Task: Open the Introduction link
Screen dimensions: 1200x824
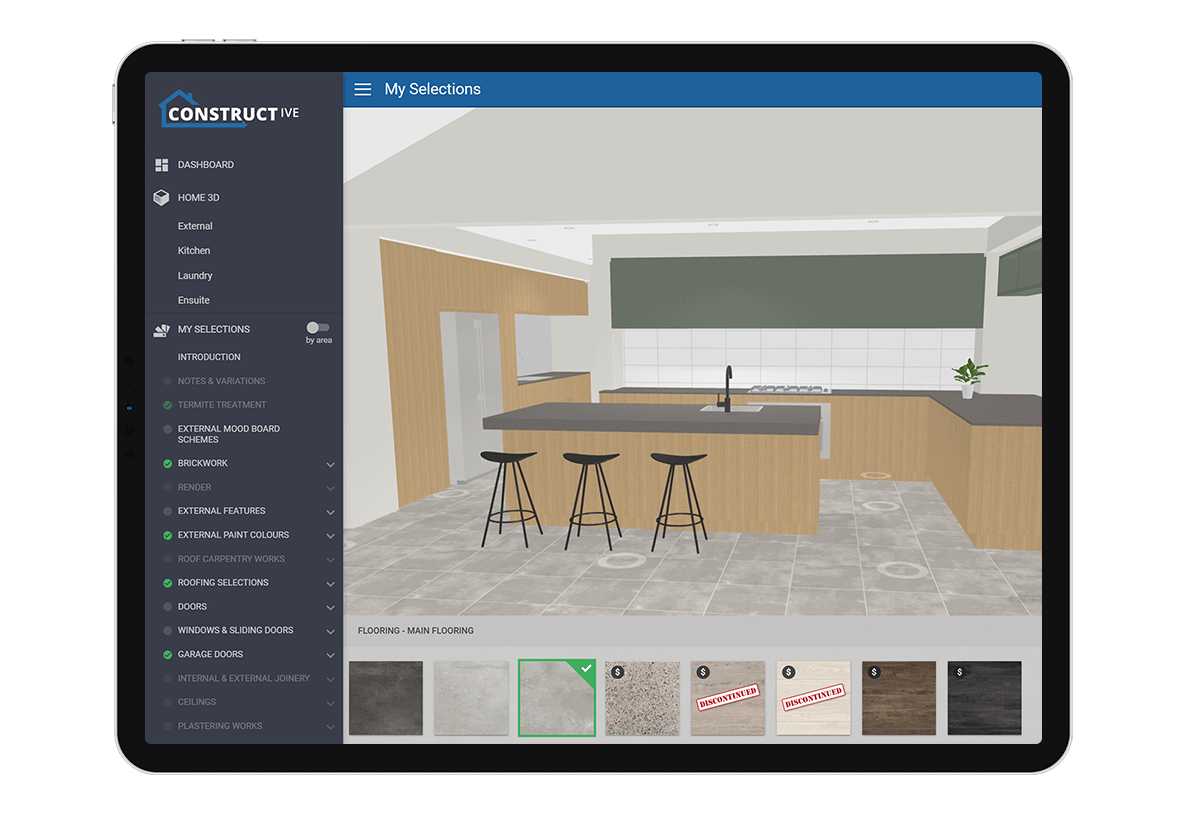Action: point(209,357)
